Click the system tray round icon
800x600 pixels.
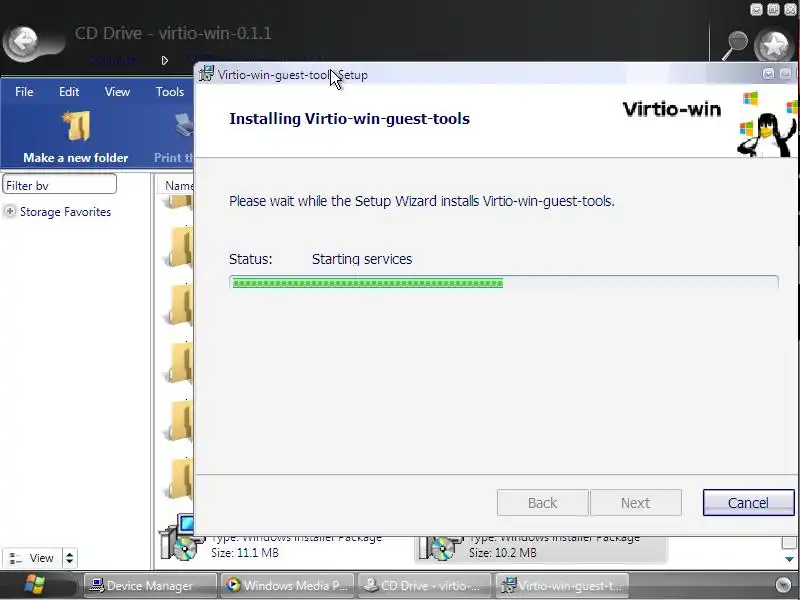[x=783, y=585]
